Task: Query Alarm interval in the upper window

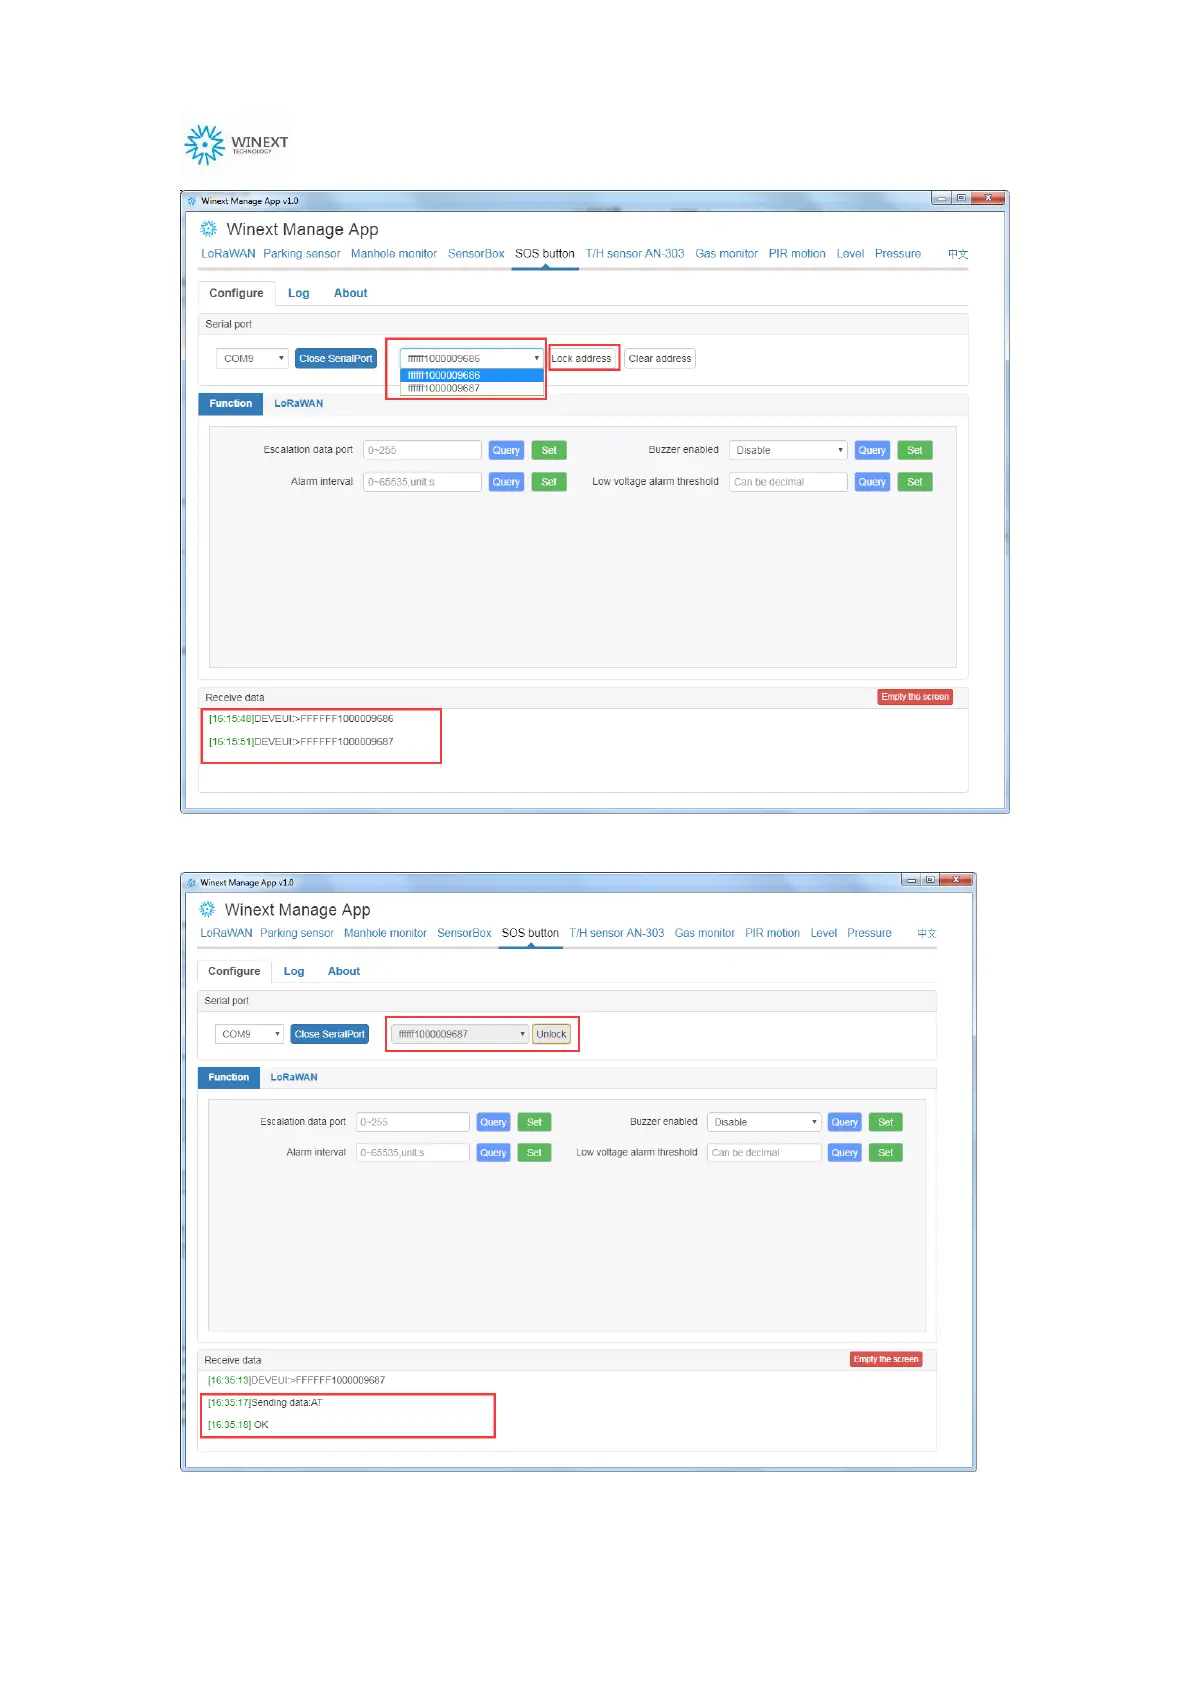Action: [x=506, y=482]
